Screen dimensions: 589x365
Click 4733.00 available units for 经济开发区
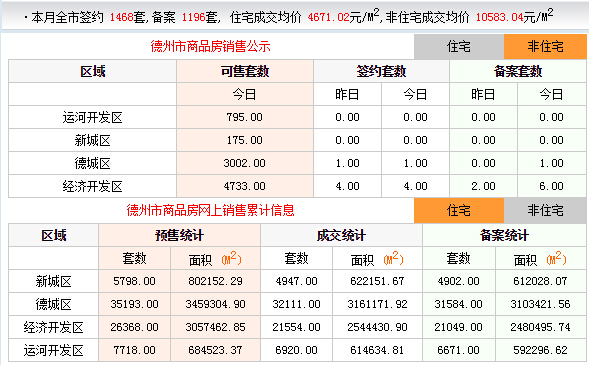point(245,186)
